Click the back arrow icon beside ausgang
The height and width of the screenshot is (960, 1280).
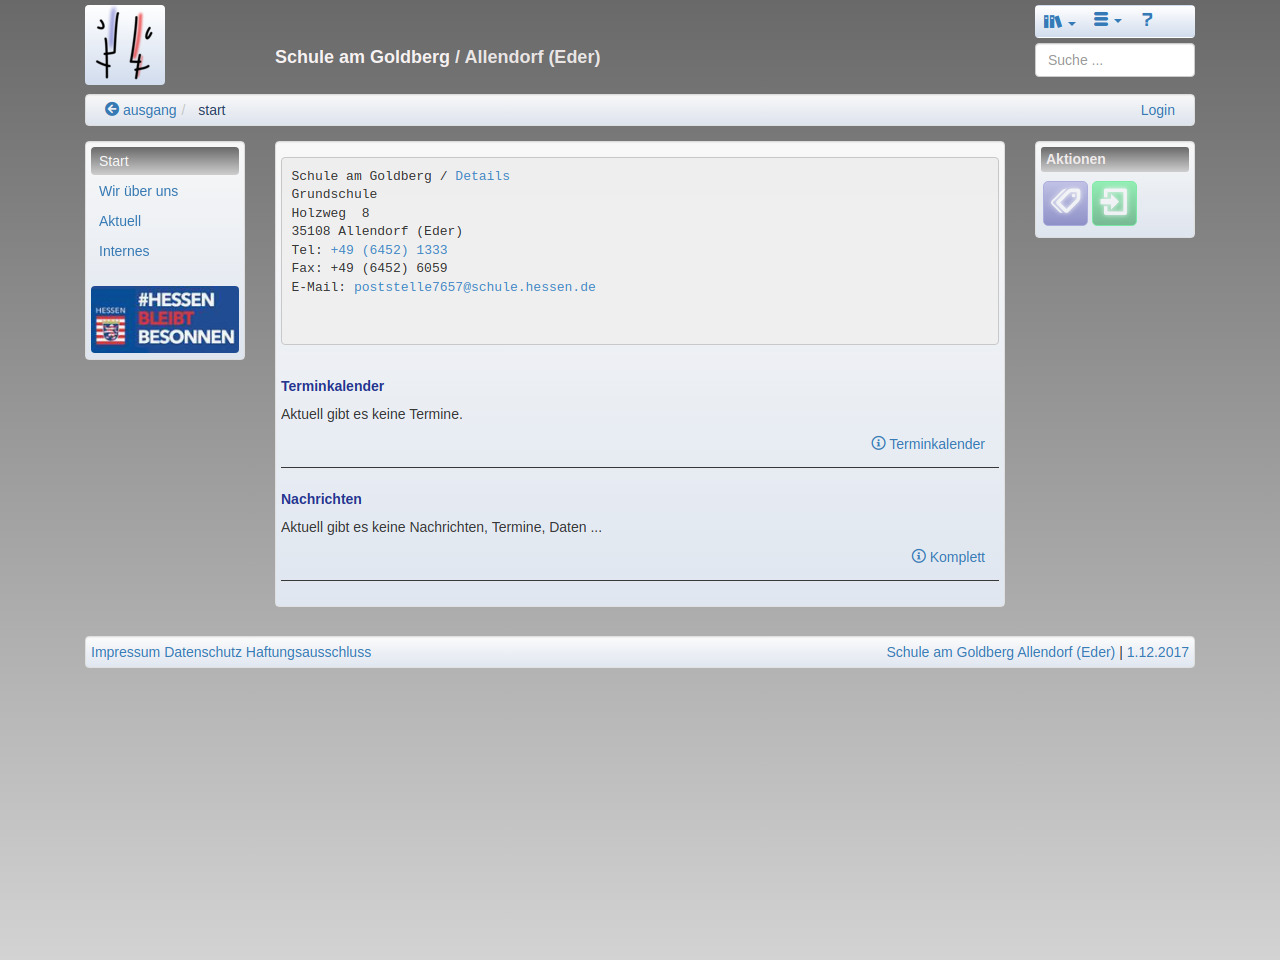point(112,109)
